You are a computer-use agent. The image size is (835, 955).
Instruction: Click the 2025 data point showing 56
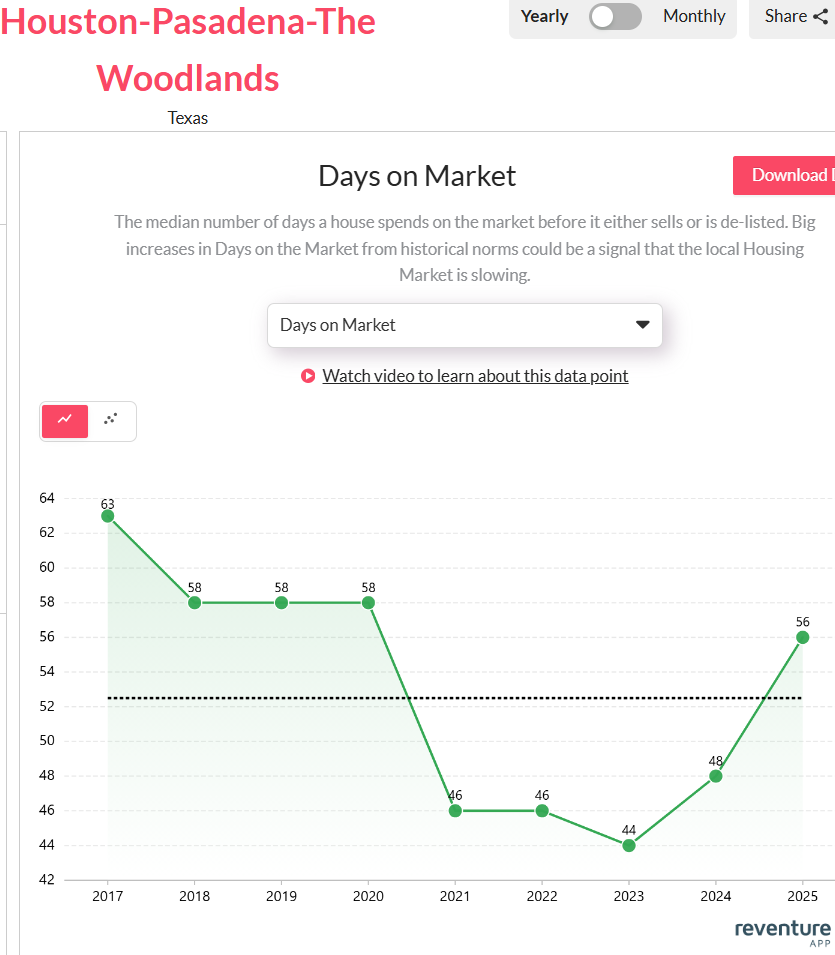[x=802, y=636]
